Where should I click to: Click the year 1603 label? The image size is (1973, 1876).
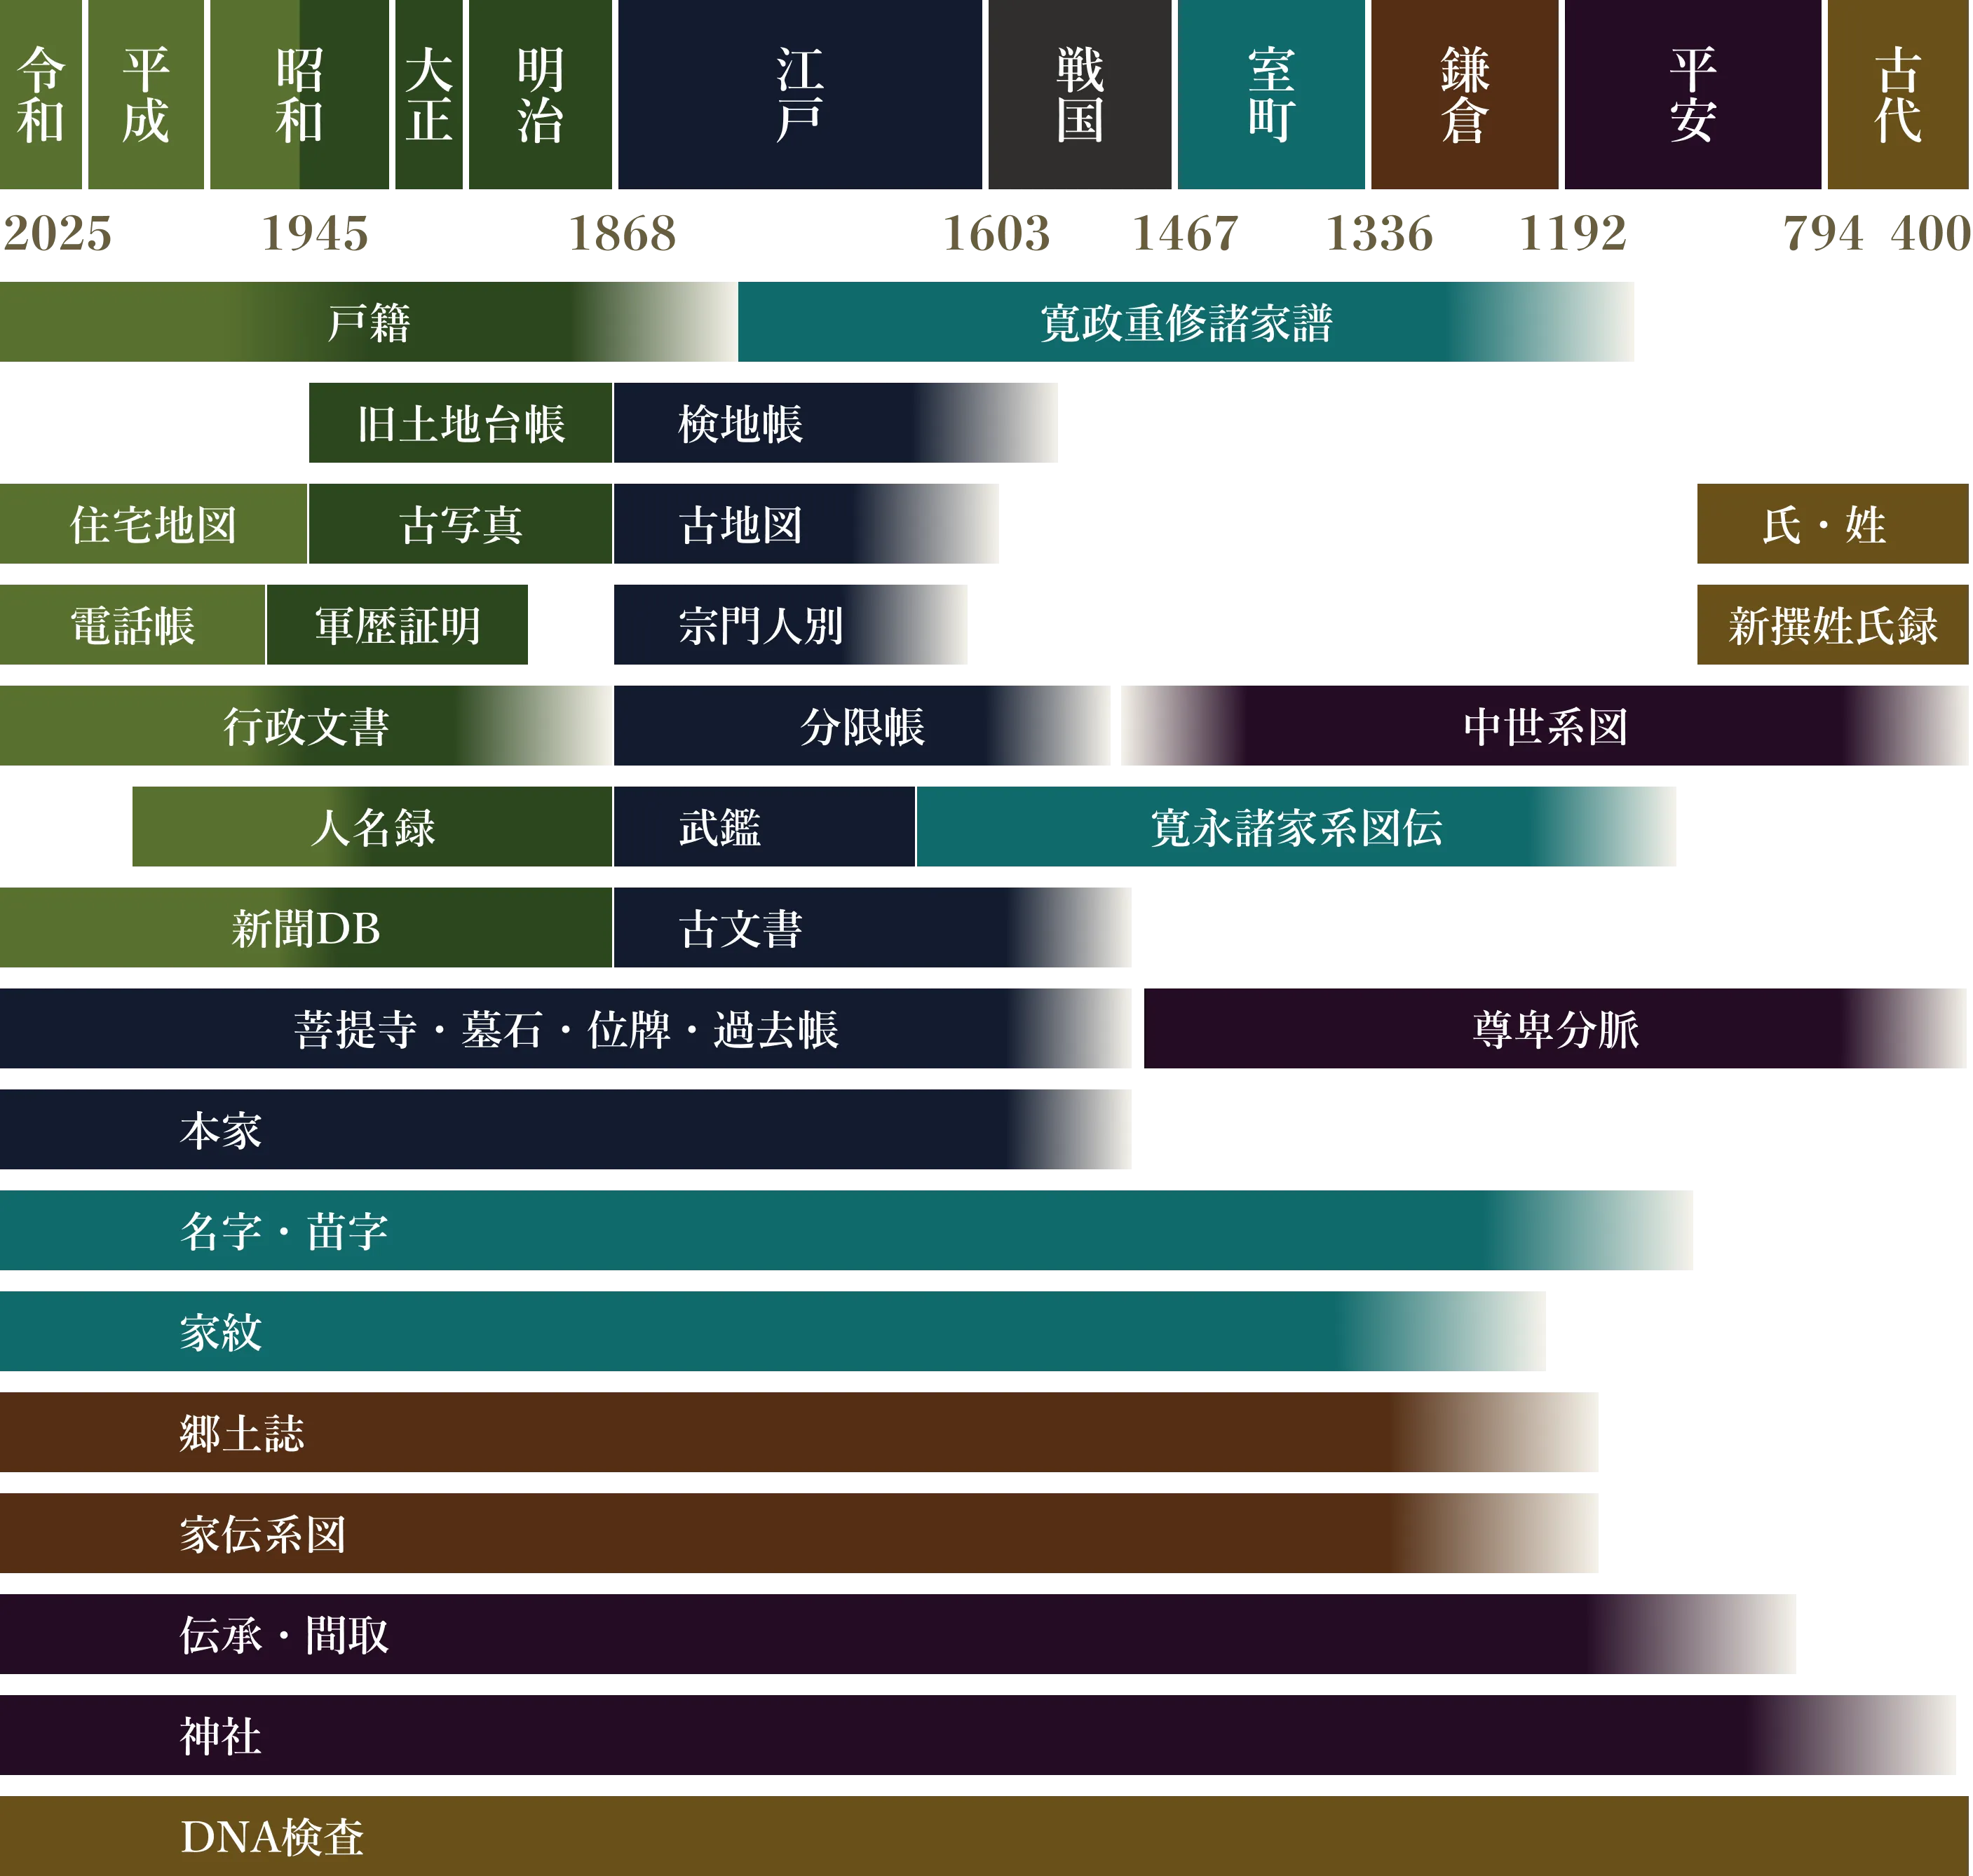997,233
